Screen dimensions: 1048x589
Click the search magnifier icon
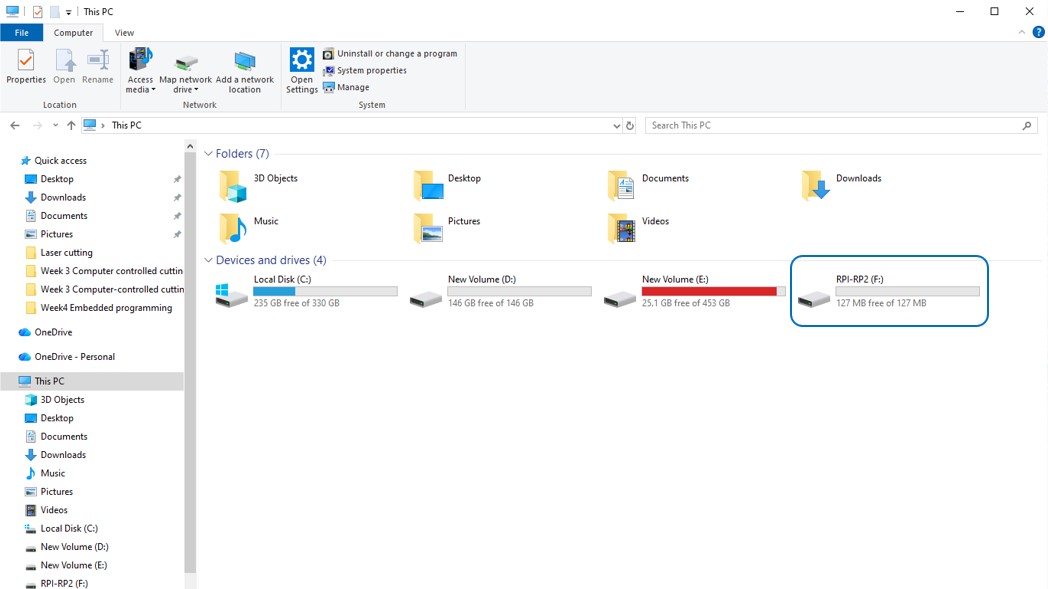[1027, 125]
